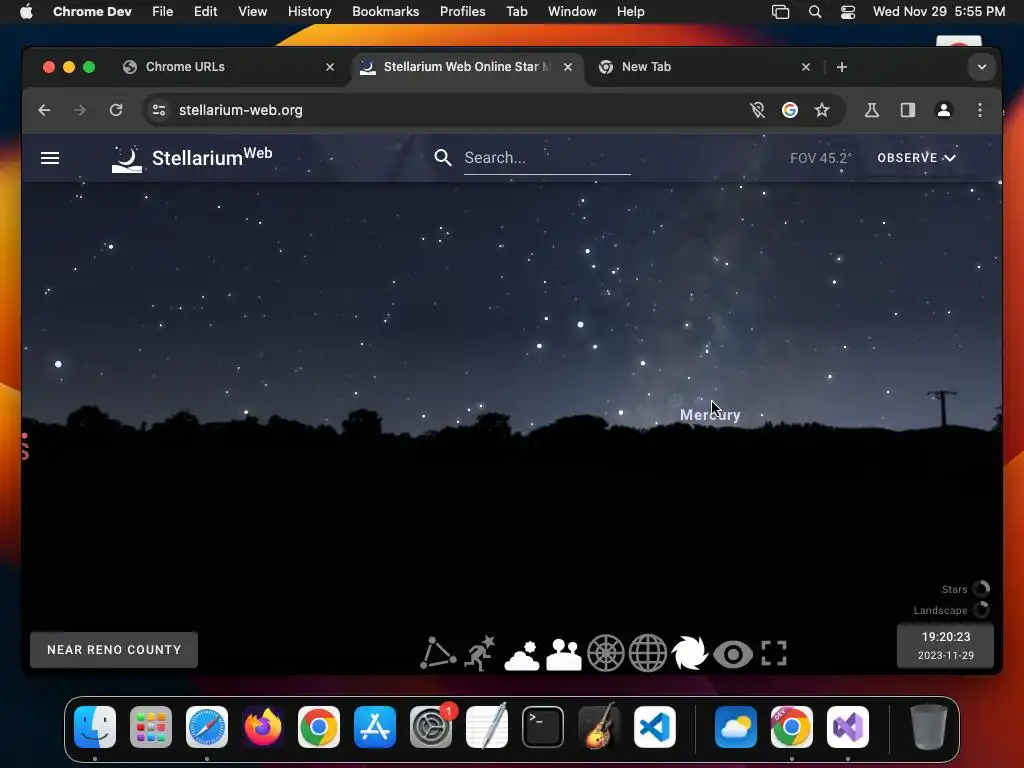The height and width of the screenshot is (768, 1024).
Task: Enter fullscreen with the corner-brackets icon
Action: click(x=774, y=653)
